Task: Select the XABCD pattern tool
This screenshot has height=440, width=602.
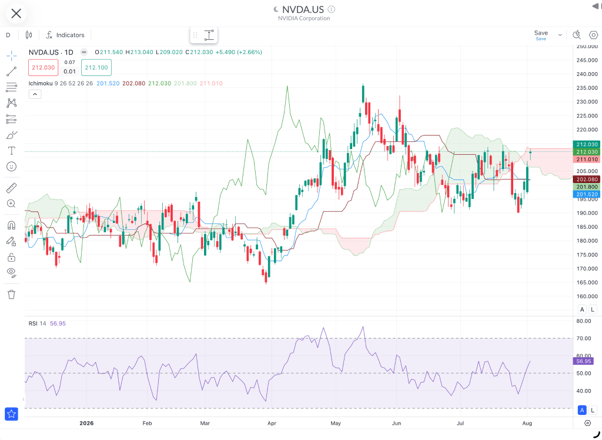Action: click(12, 103)
